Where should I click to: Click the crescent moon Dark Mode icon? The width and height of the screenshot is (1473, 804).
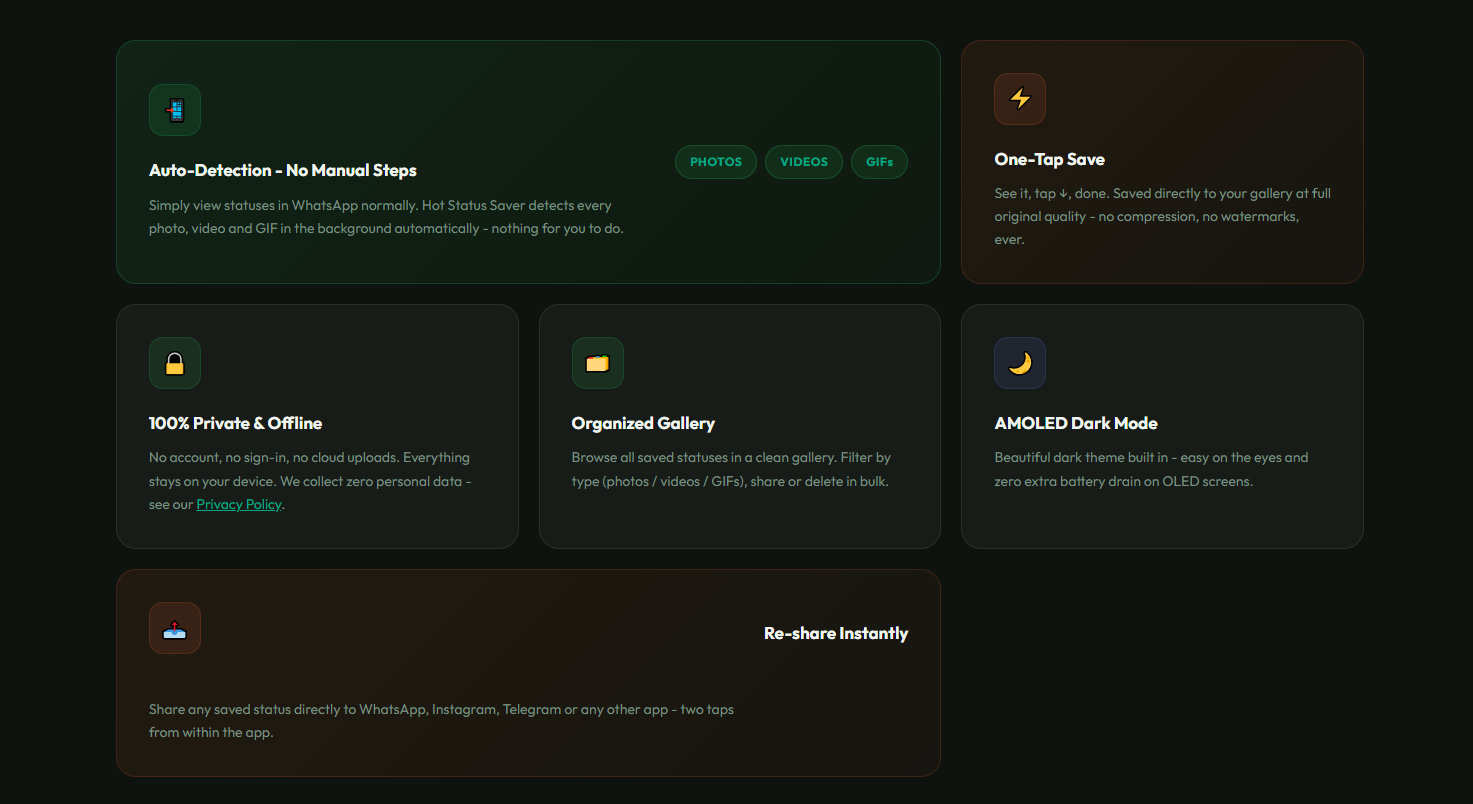(x=1019, y=363)
